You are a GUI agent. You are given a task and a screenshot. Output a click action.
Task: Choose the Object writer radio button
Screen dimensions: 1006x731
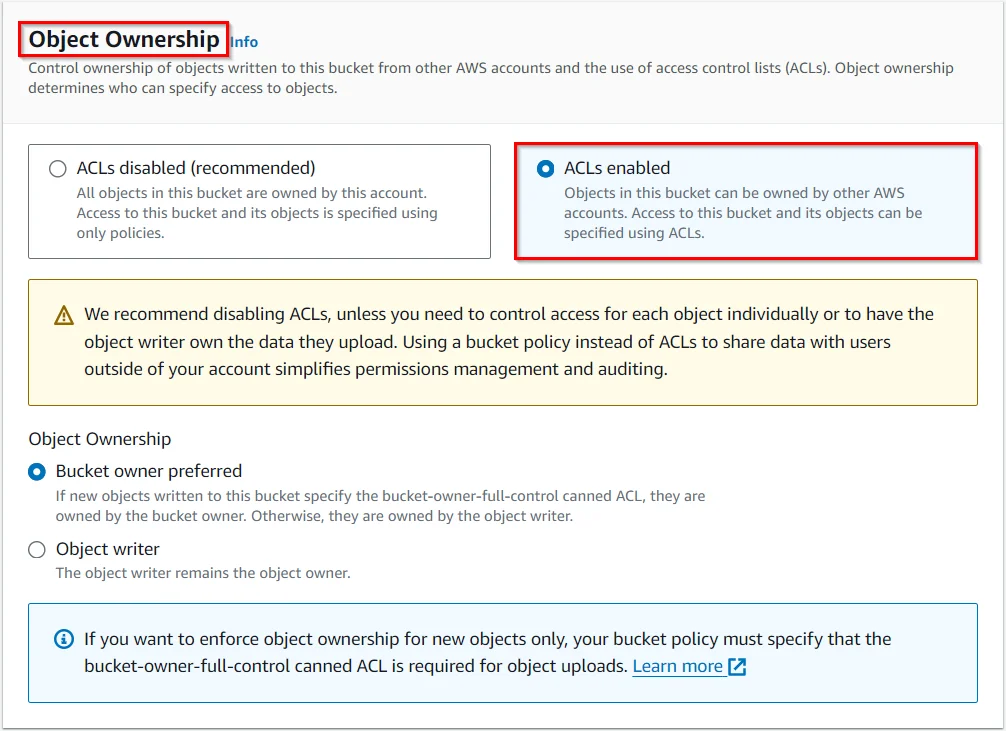click(37, 549)
